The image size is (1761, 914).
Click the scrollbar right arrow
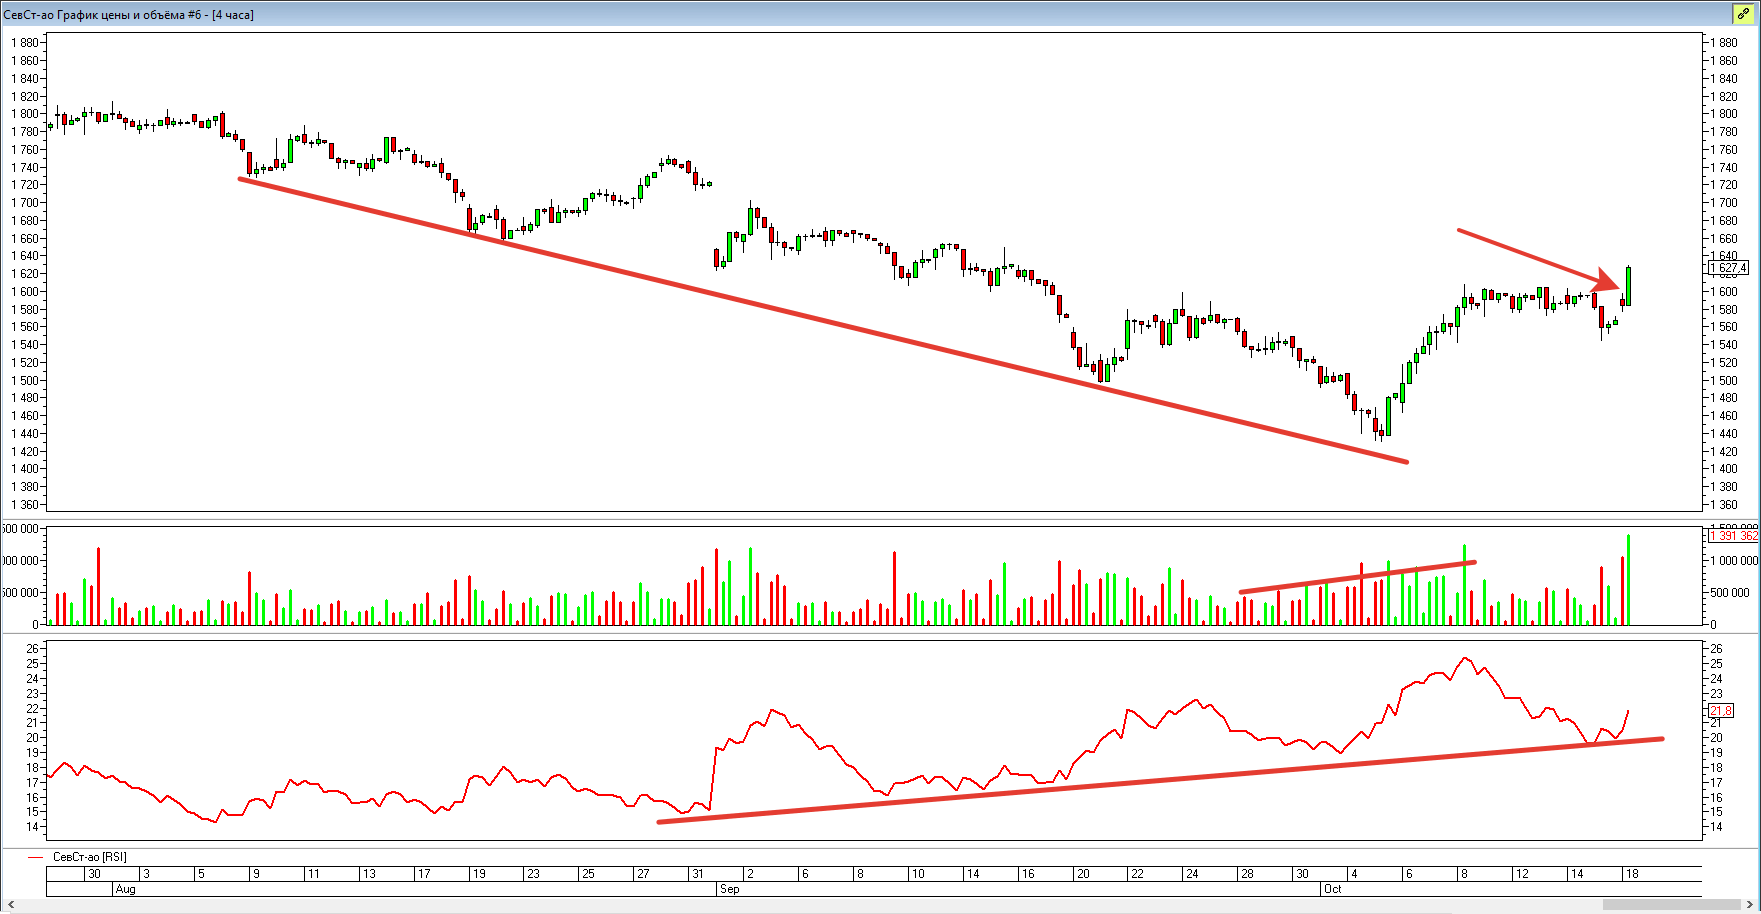(1752, 905)
